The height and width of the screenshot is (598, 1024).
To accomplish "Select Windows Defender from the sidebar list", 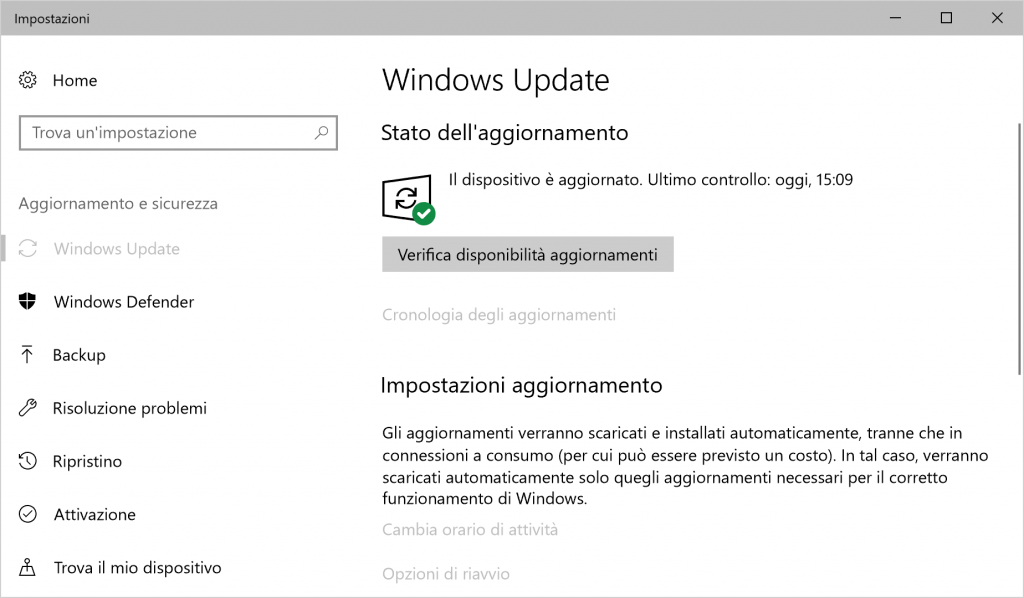I will [x=124, y=301].
